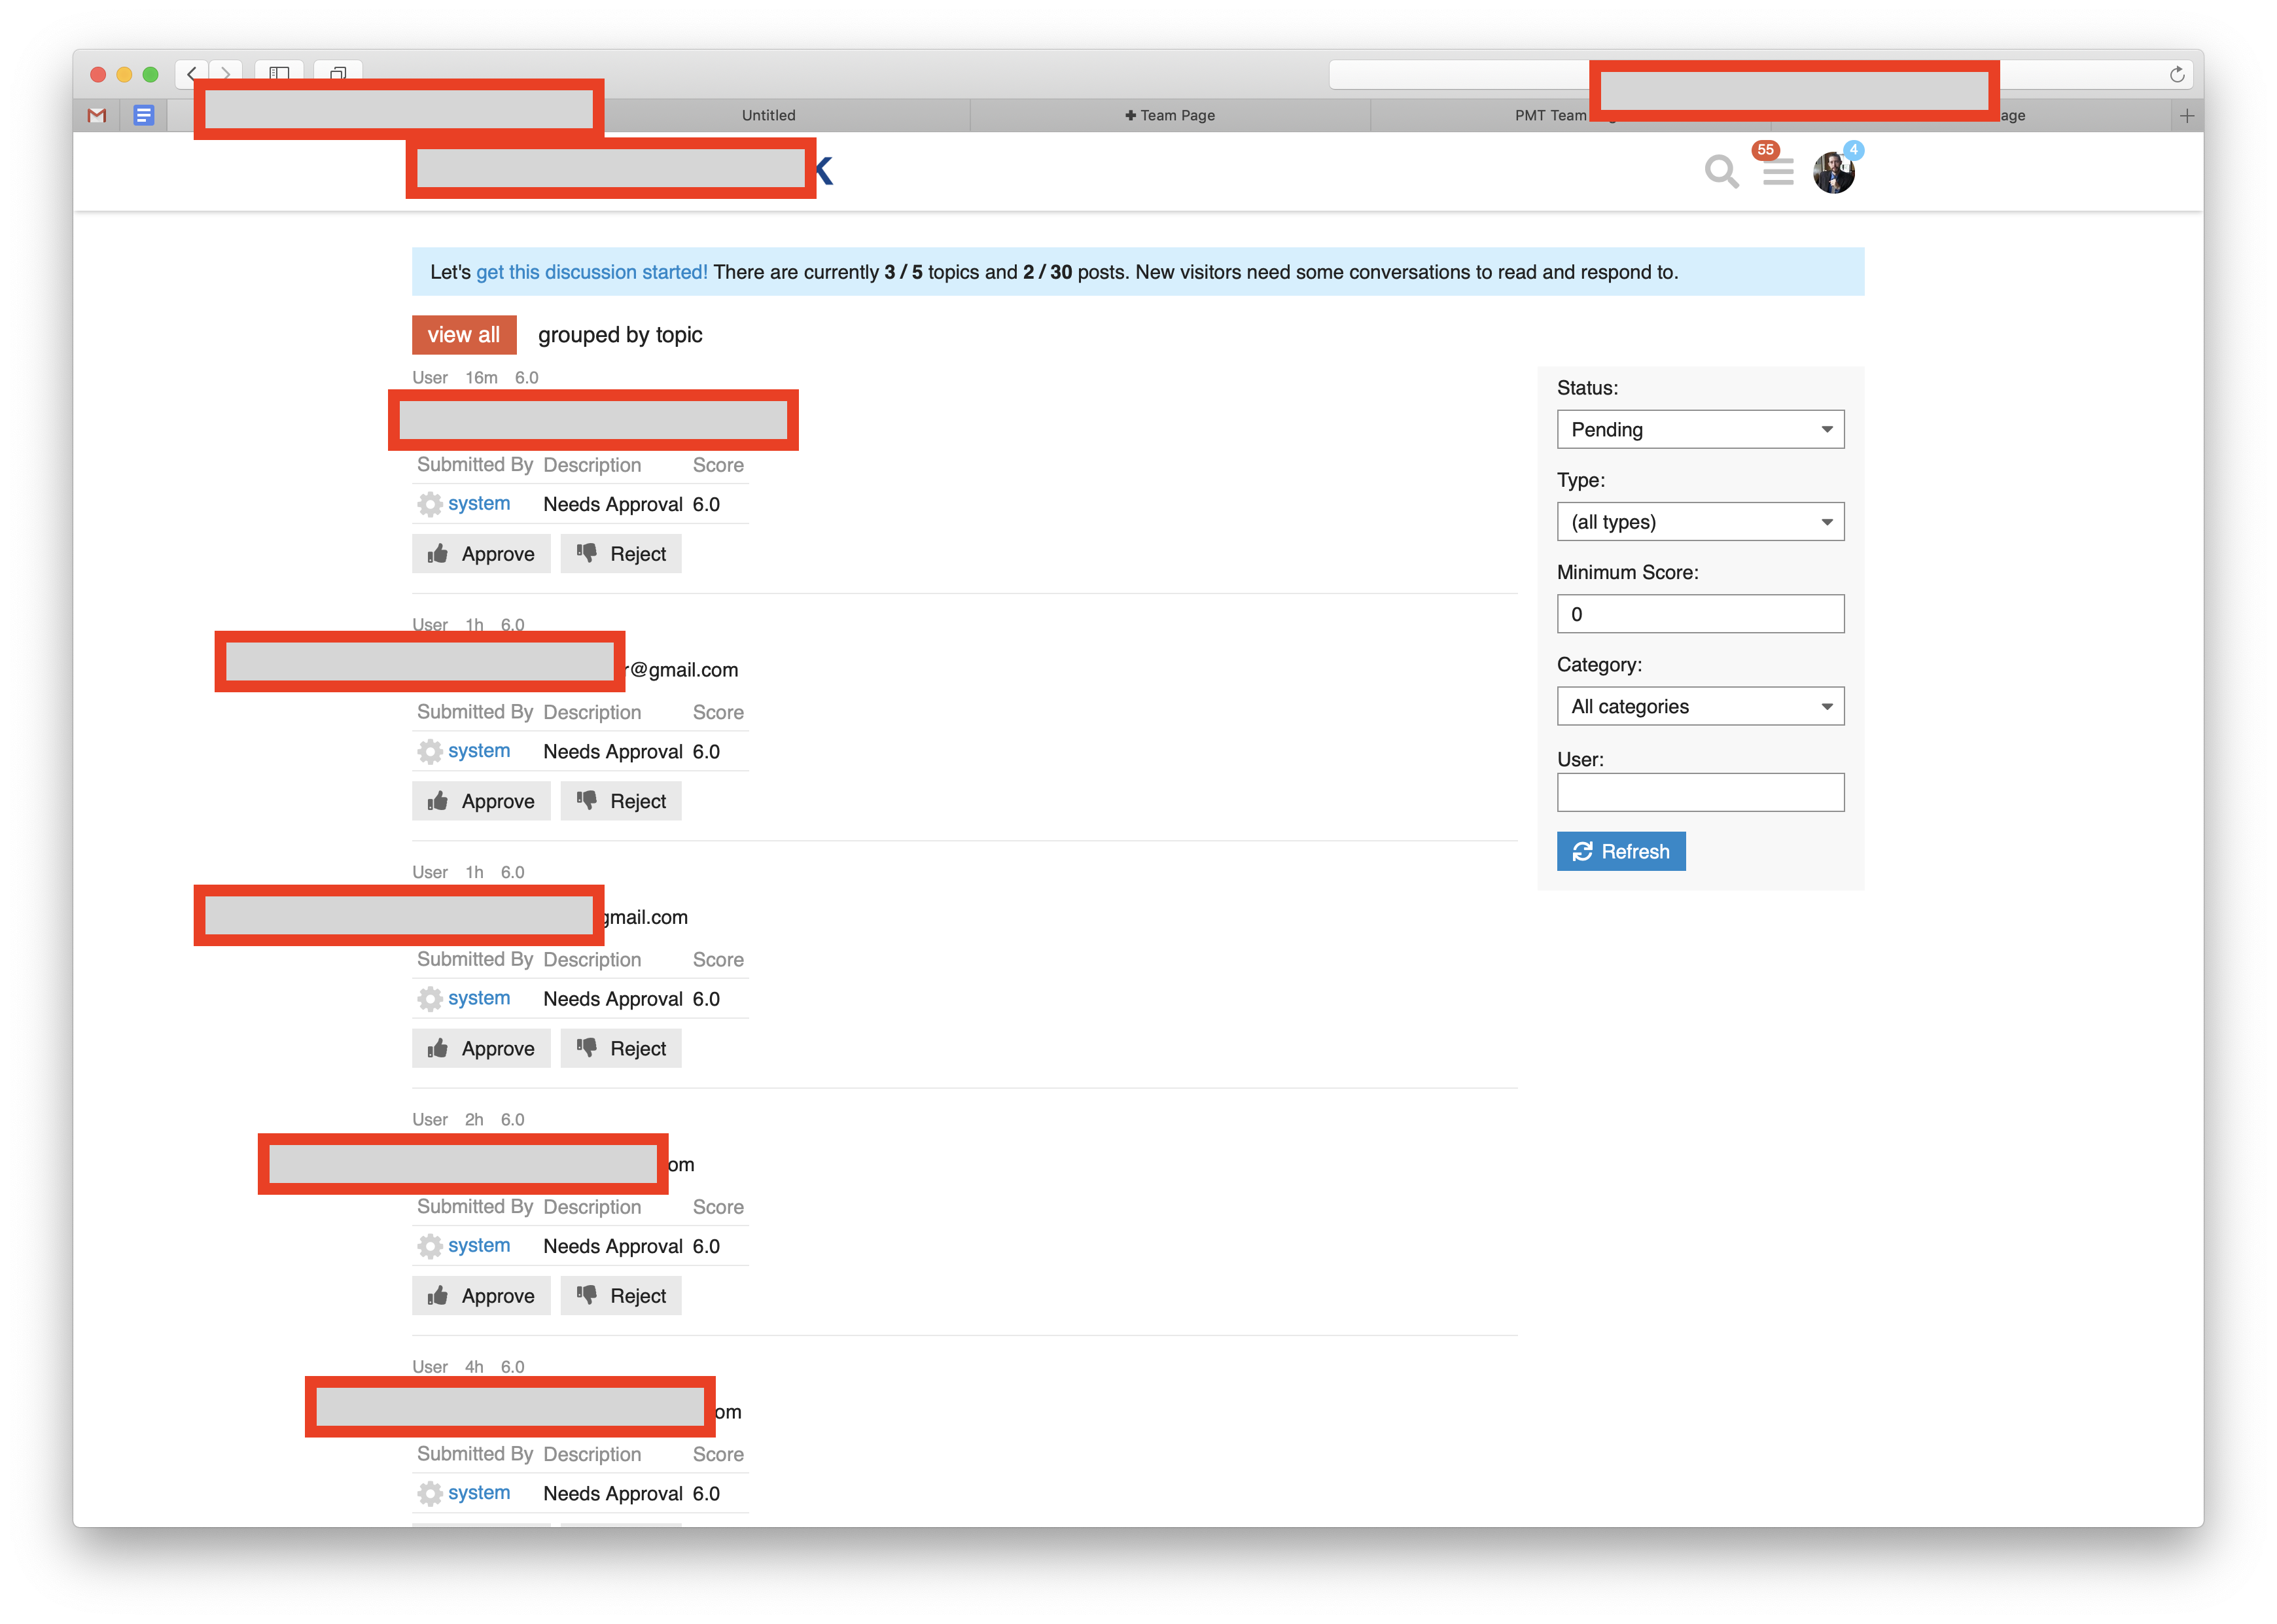Click the 'User 4h 6.0' header line
Image resolution: width=2277 pixels, height=1624 pixels.
pos(468,1366)
